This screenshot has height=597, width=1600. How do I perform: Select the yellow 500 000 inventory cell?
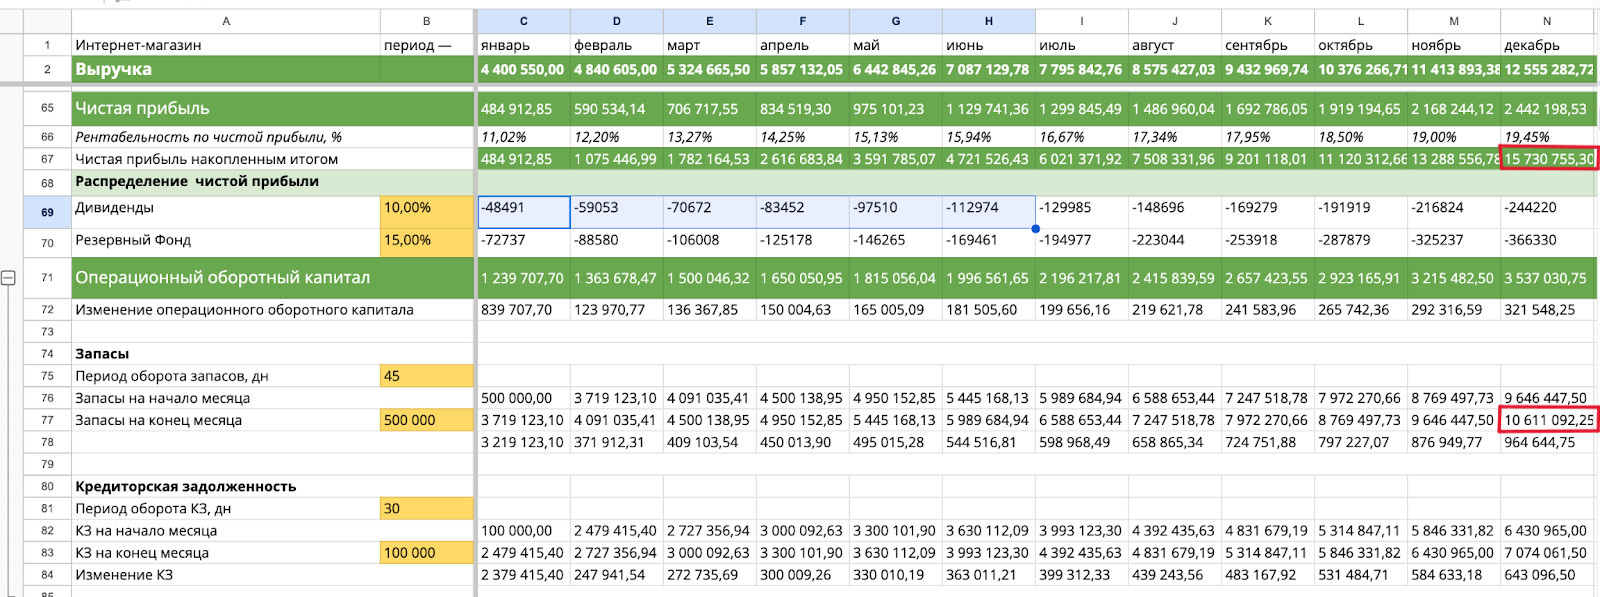click(x=426, y=420)
